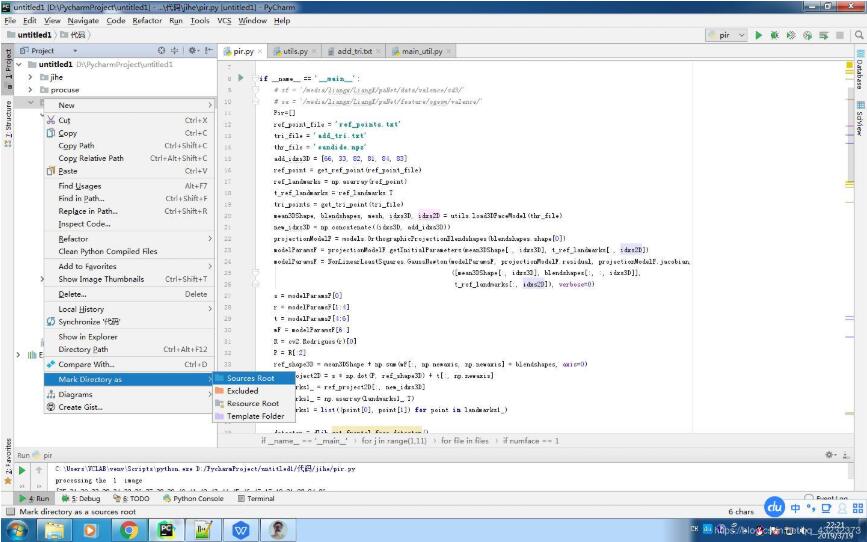
Task: Toggle the Structure side panel
Action: click(8, 123)
